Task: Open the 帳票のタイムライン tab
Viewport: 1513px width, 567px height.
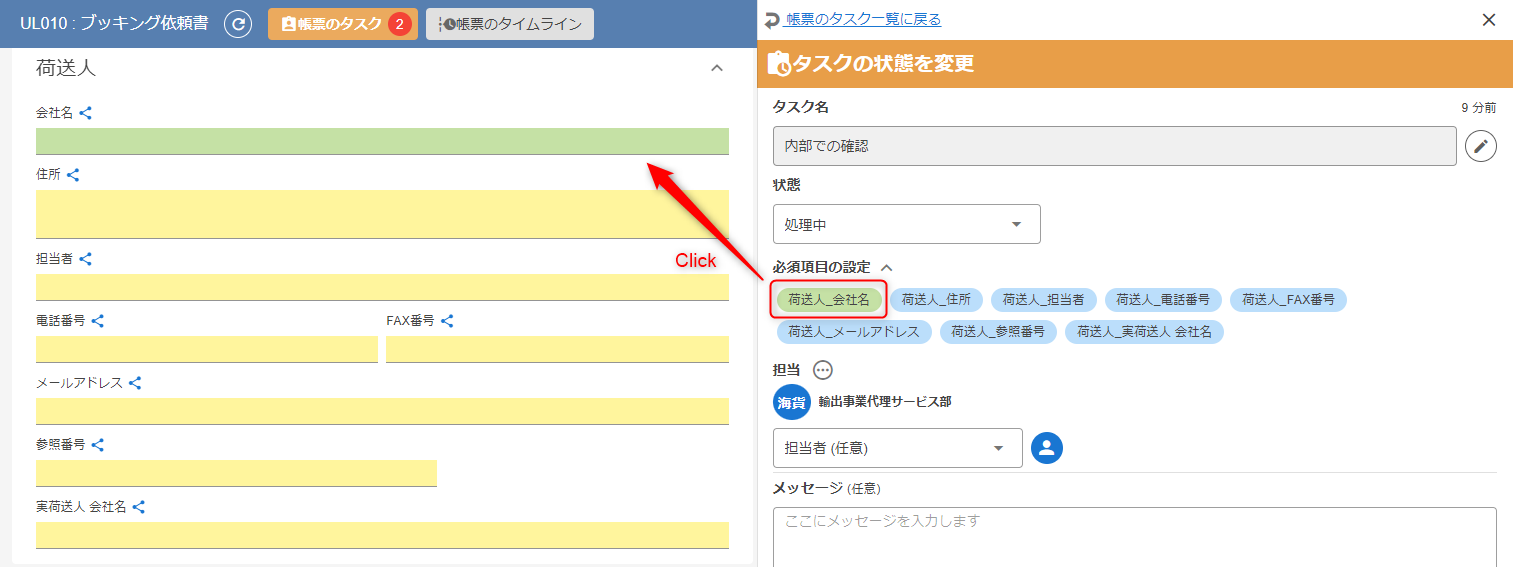Action: pyautogui.click(x=510, y=24)
